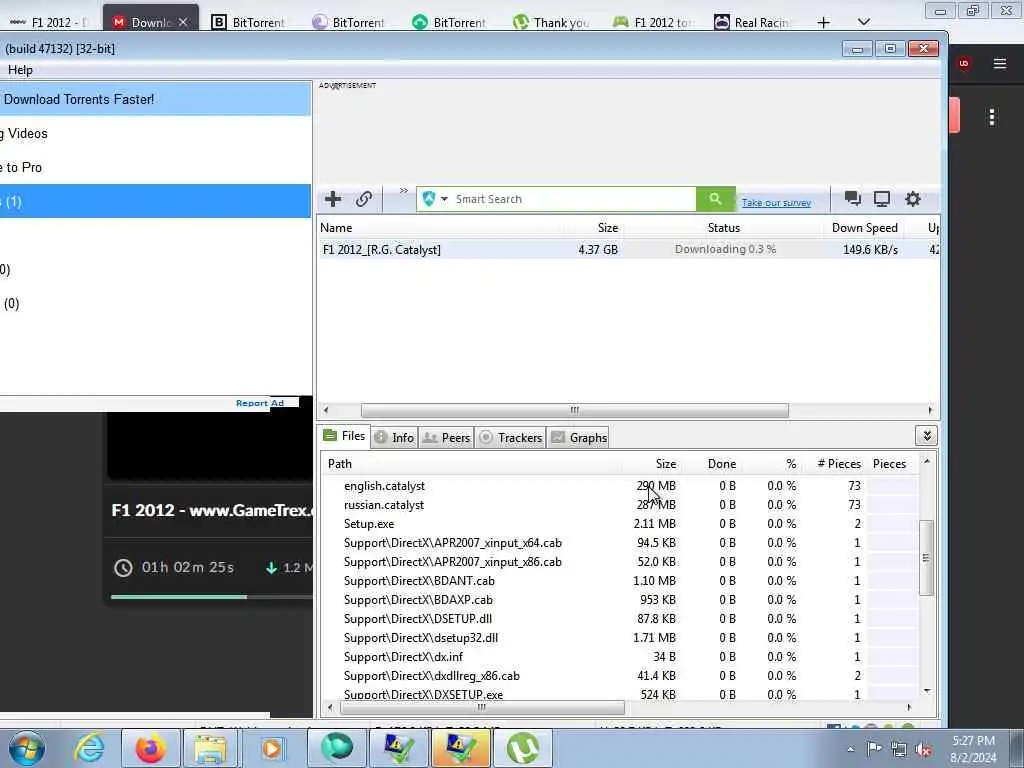Open Windows Media Player taskbar icon
1024x768 pixels.
[271, 748]
